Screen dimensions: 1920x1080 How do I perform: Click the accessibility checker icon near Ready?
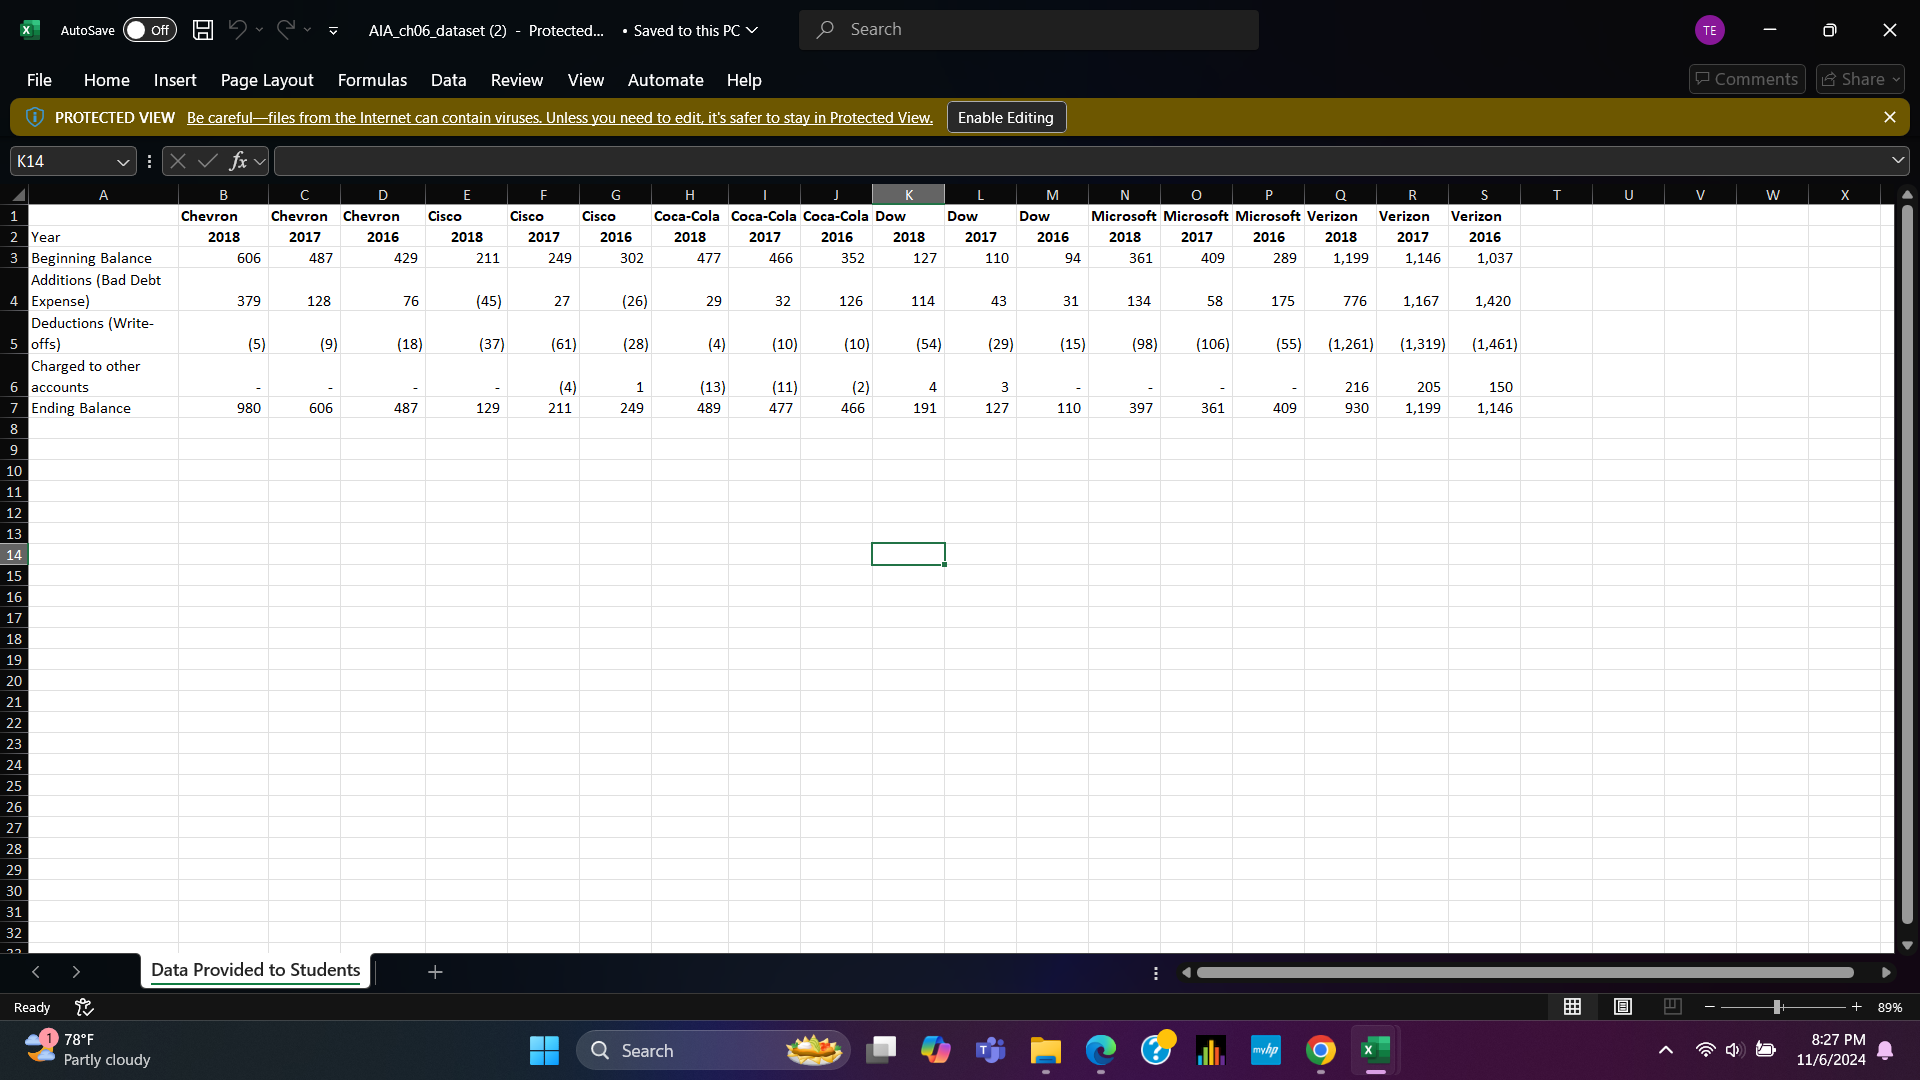(x=84, y=1007)
